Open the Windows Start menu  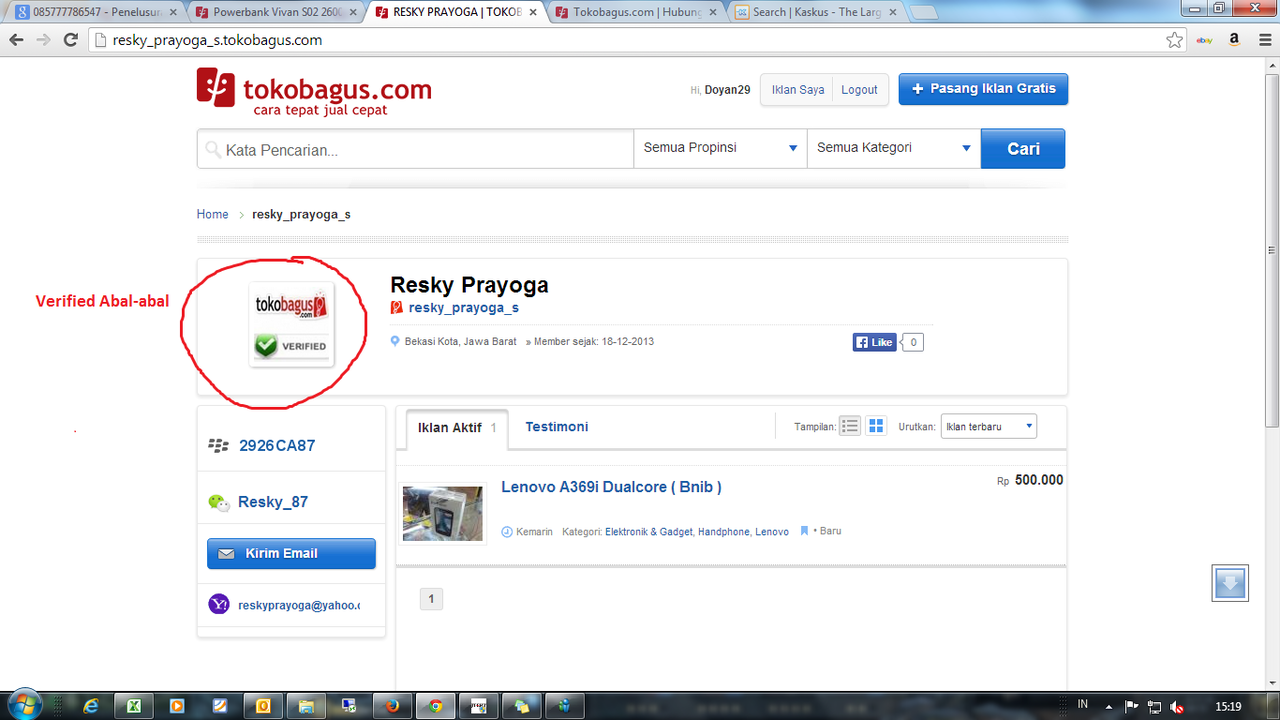24,705
